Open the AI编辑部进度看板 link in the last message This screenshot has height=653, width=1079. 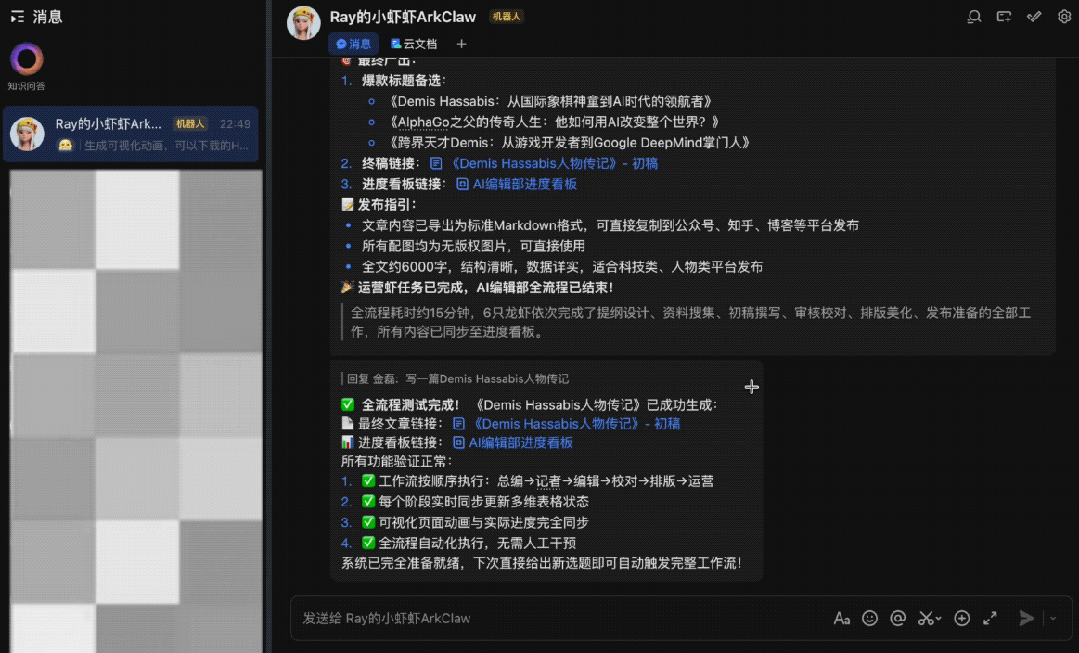pyautogui.click(x=520, y=442)
